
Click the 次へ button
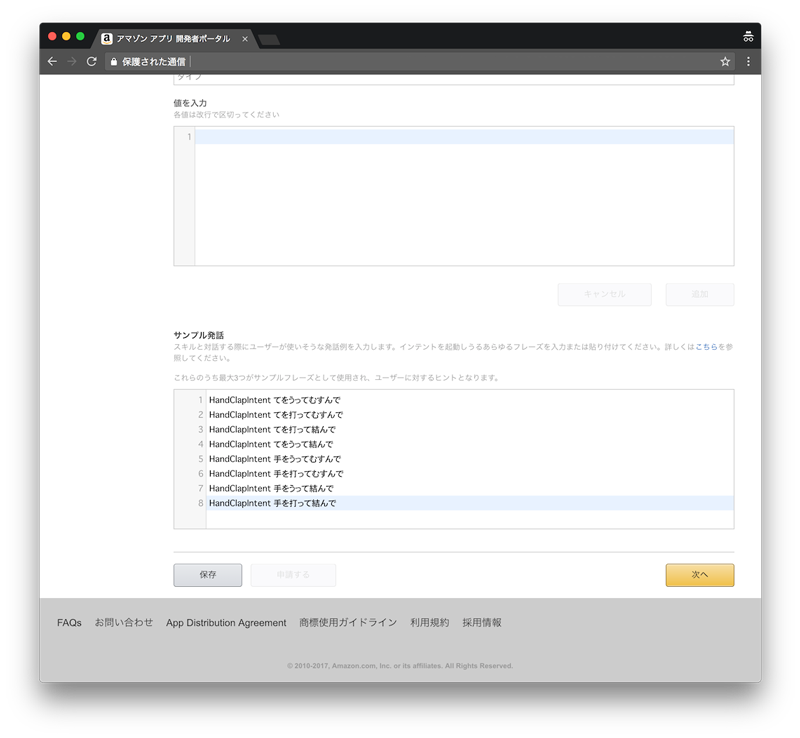(x=699, y=575)
